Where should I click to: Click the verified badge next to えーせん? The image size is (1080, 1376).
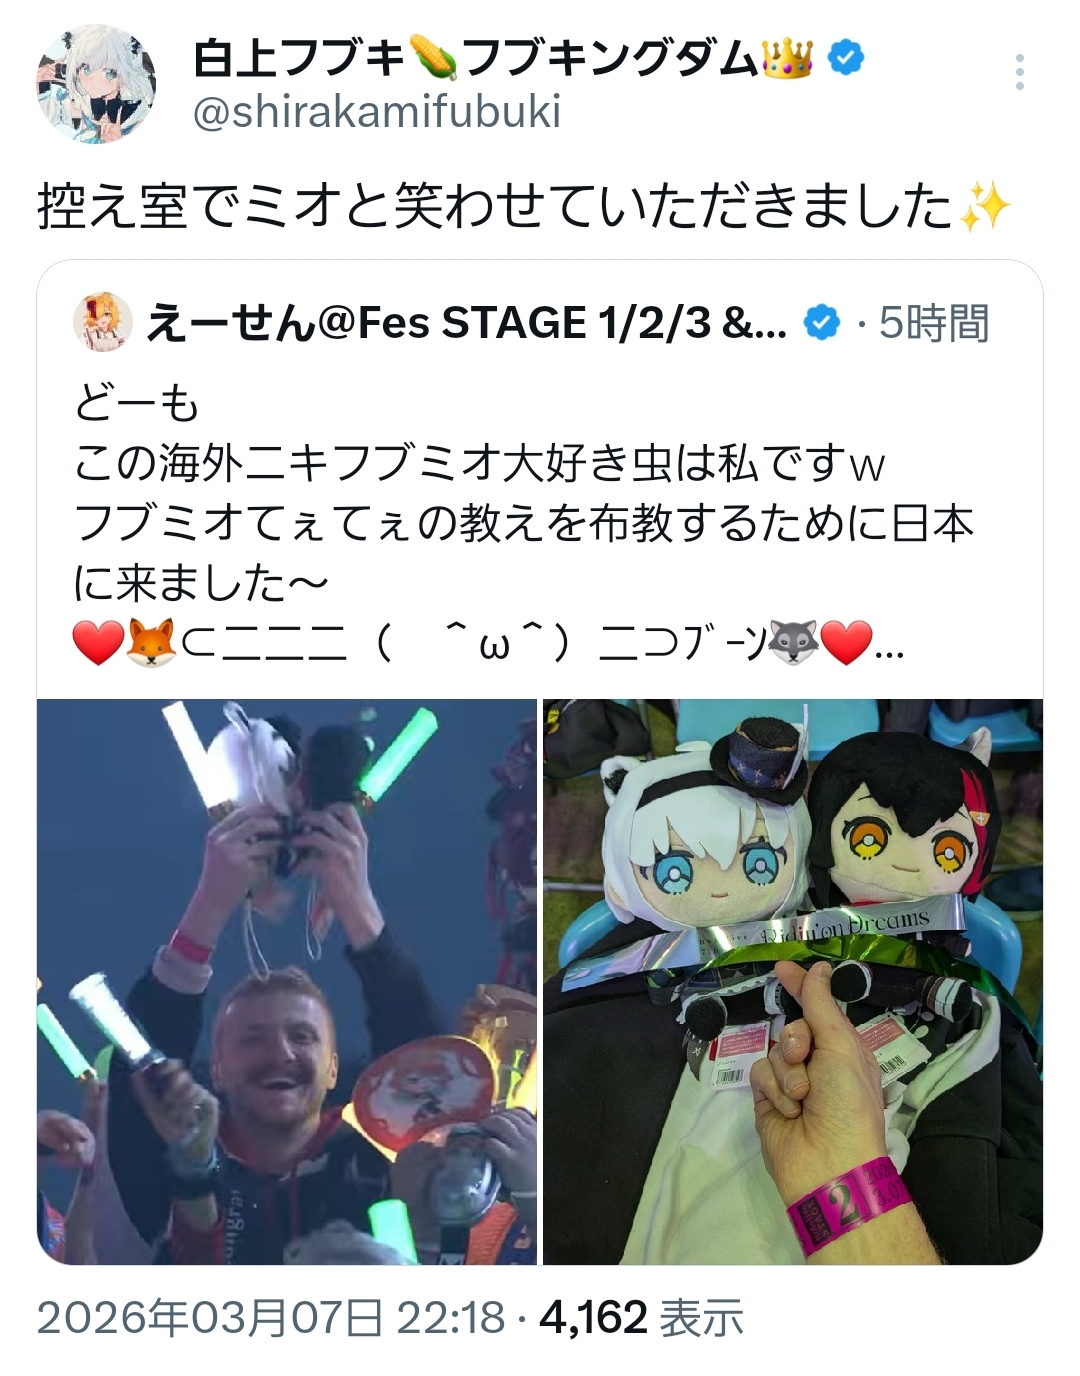(822, 323)
